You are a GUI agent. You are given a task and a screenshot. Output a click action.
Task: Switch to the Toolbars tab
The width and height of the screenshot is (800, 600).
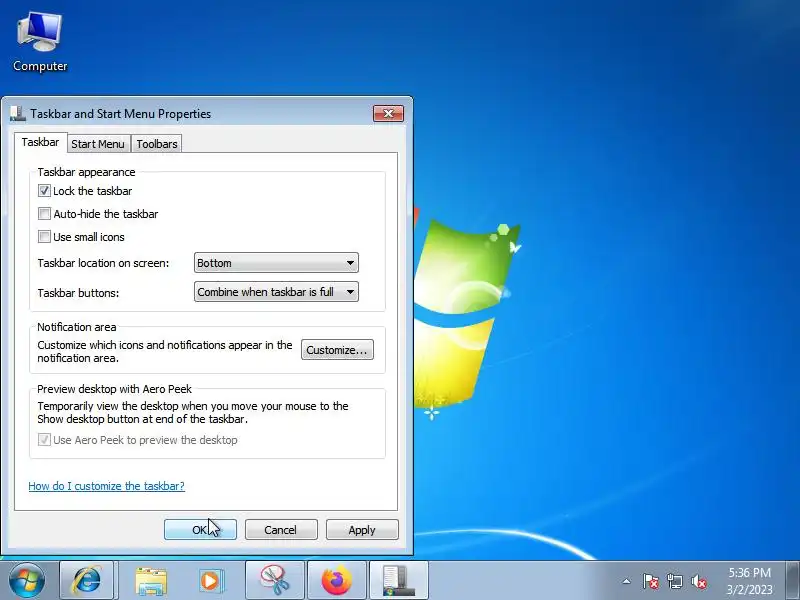point(157,144)
